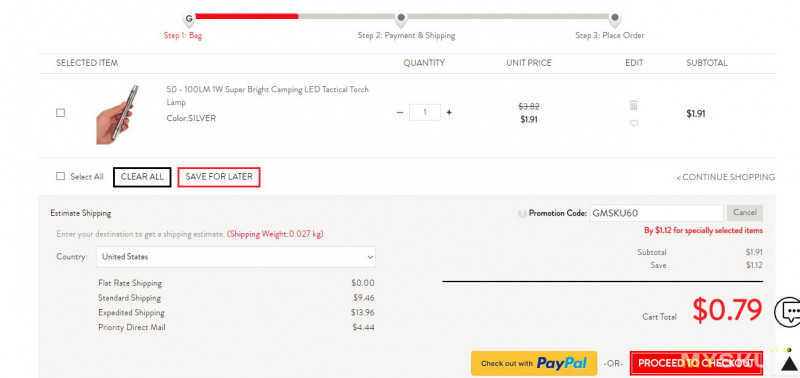Screen dimensions: 800x378
Task: Click SAVE FOR LATER button
Action: pos(219,177)
